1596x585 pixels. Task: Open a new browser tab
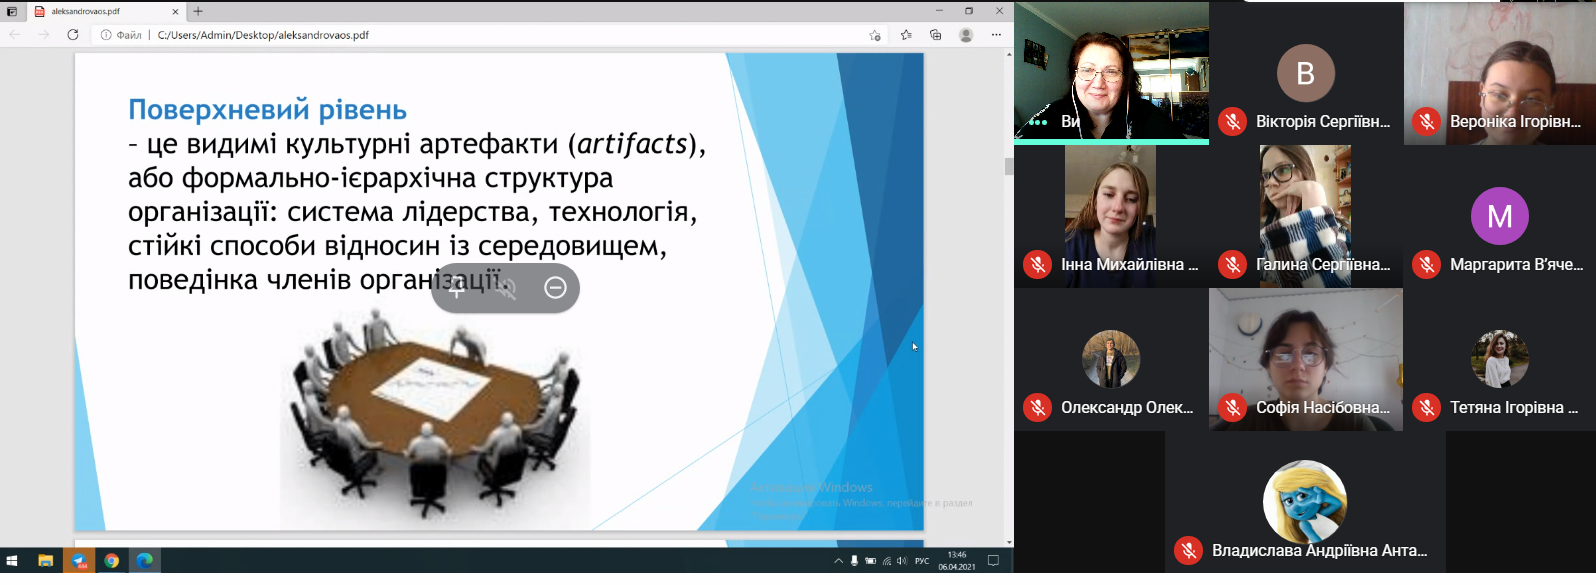198,11
